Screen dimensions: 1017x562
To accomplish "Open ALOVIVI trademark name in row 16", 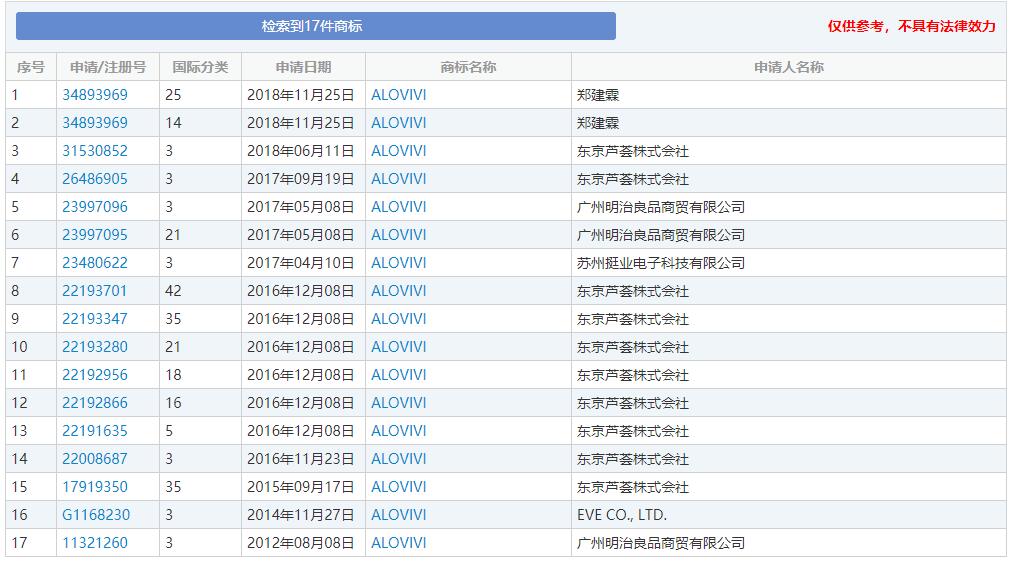I will click(x=399, y=515).
